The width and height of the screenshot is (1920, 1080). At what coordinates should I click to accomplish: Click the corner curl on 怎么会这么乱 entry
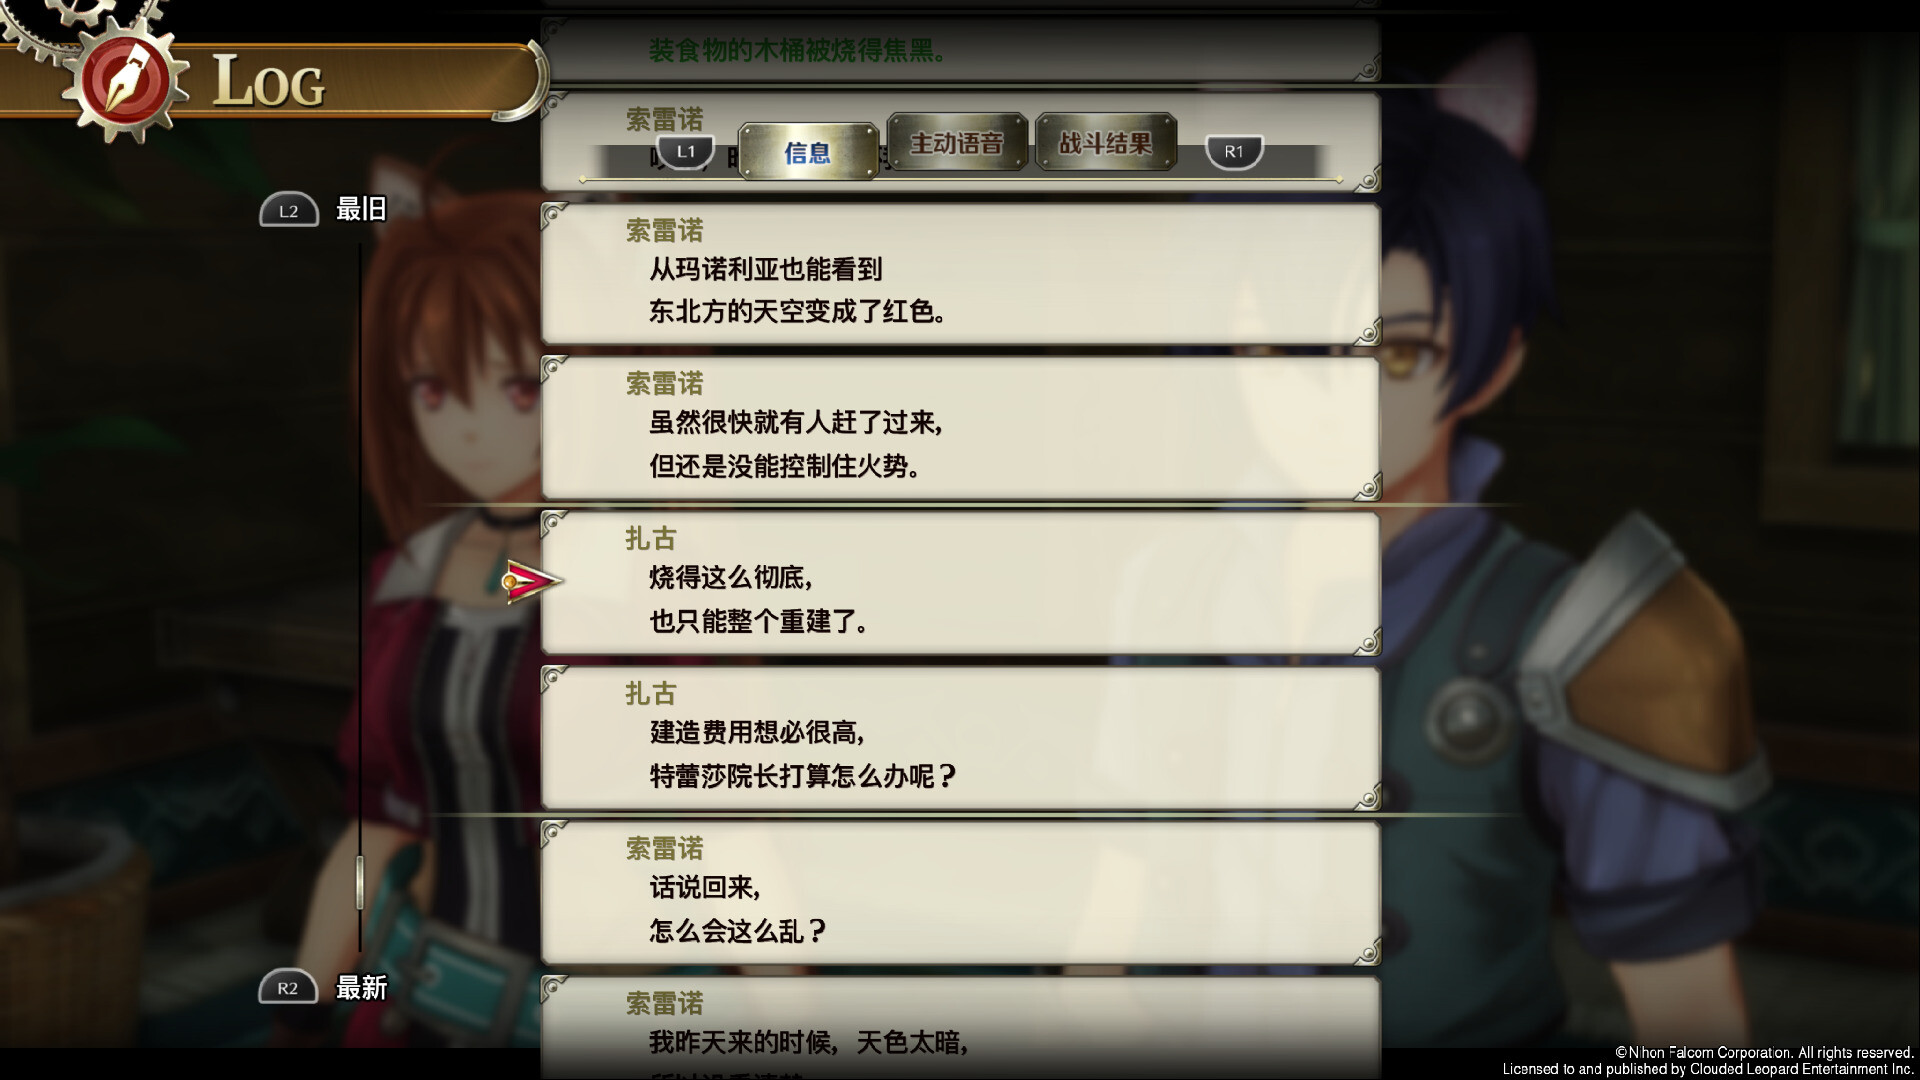coord(1366,951)
